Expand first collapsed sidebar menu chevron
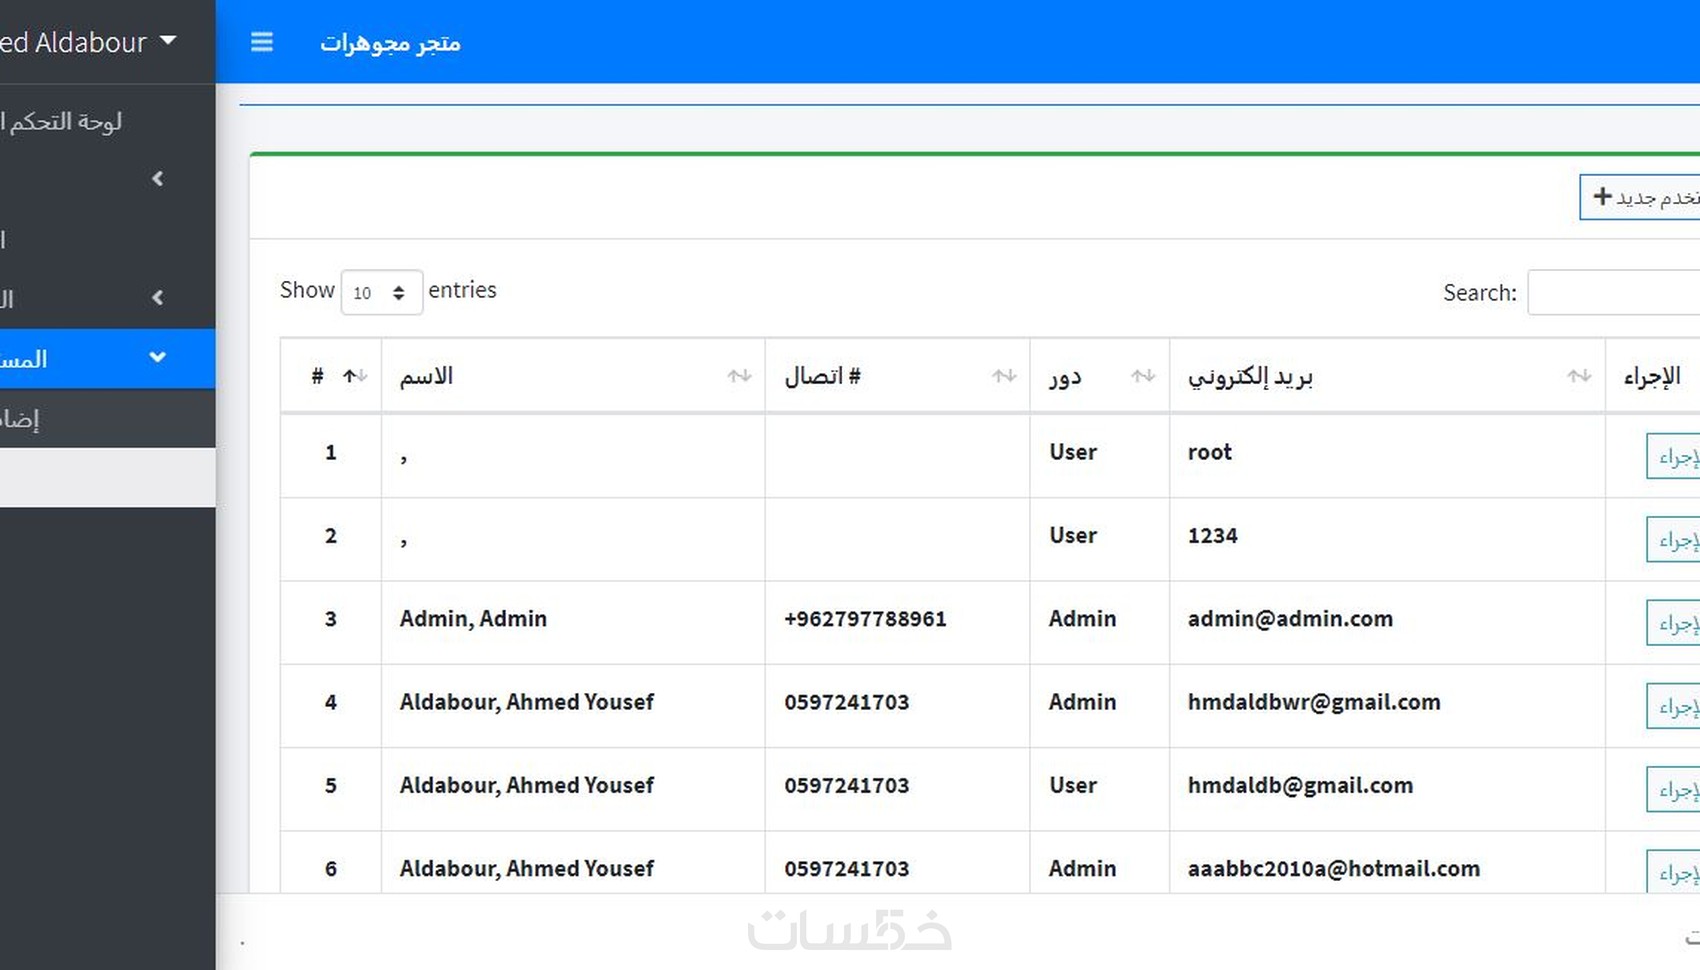 point(157,179)
